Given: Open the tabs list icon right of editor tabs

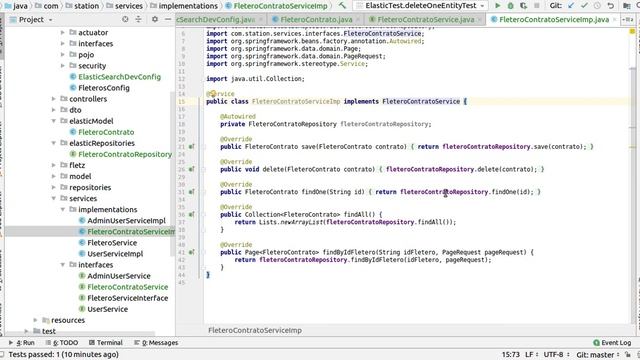Looking at the screenshot, I should [628, 20].
